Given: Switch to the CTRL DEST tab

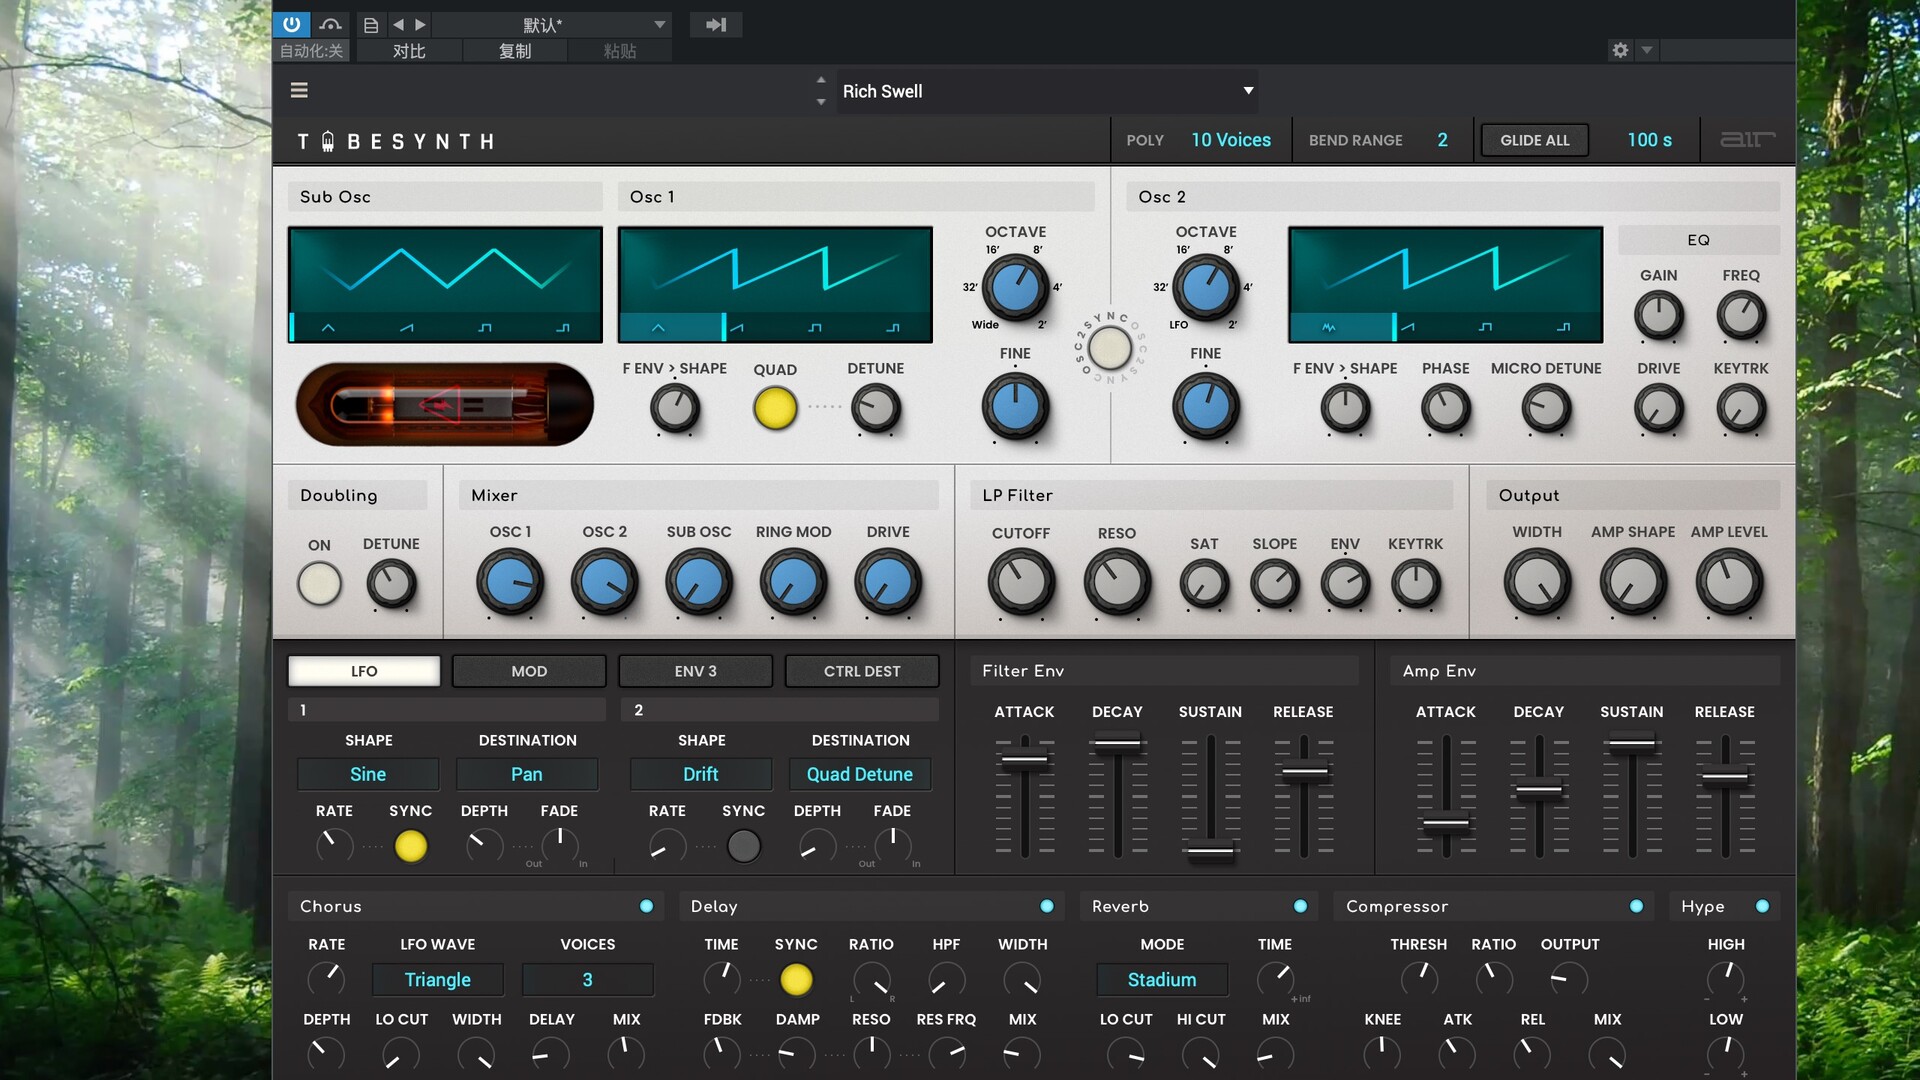Looking at the screenshot, I should tap(861, 671).
